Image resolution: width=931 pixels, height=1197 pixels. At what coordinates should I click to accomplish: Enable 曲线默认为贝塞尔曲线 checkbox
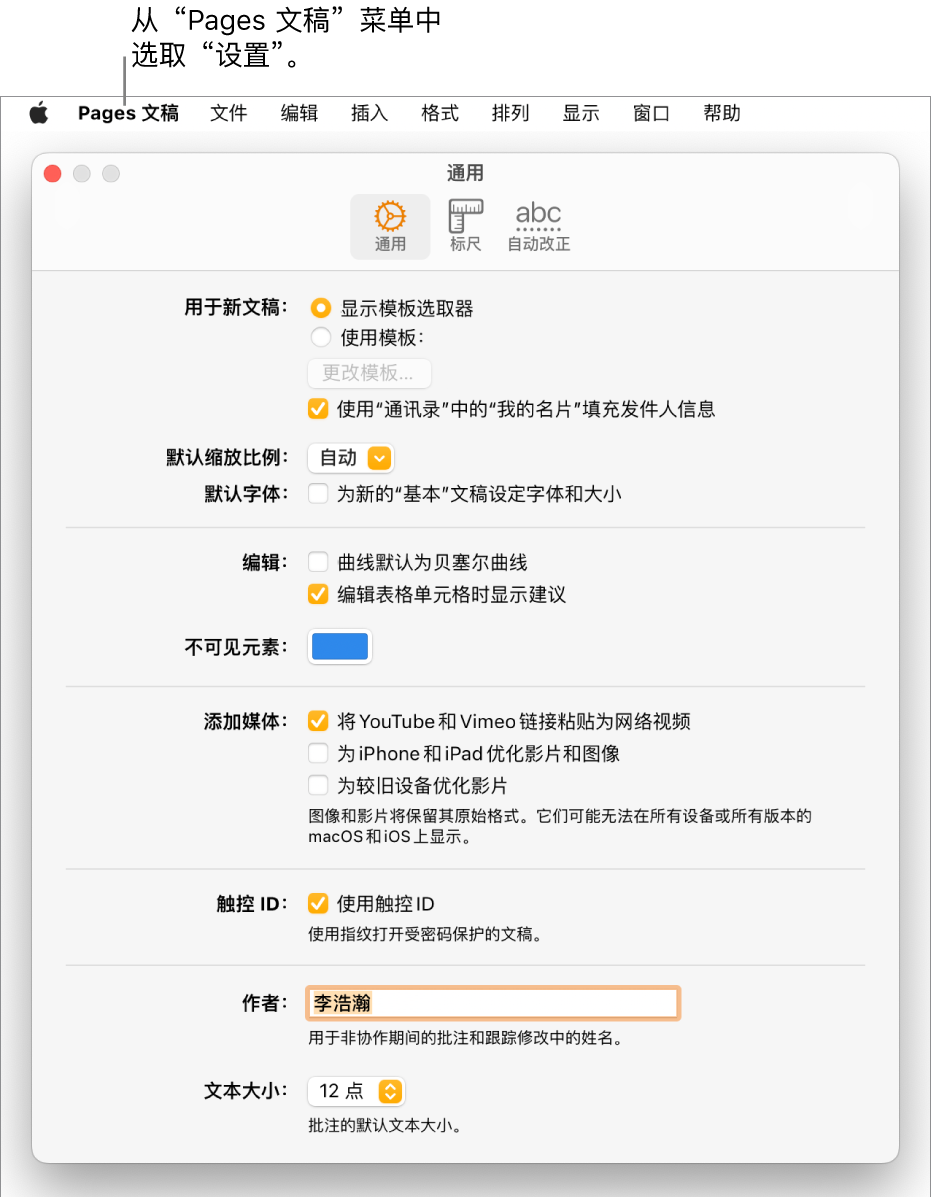[x=318, y=563]
